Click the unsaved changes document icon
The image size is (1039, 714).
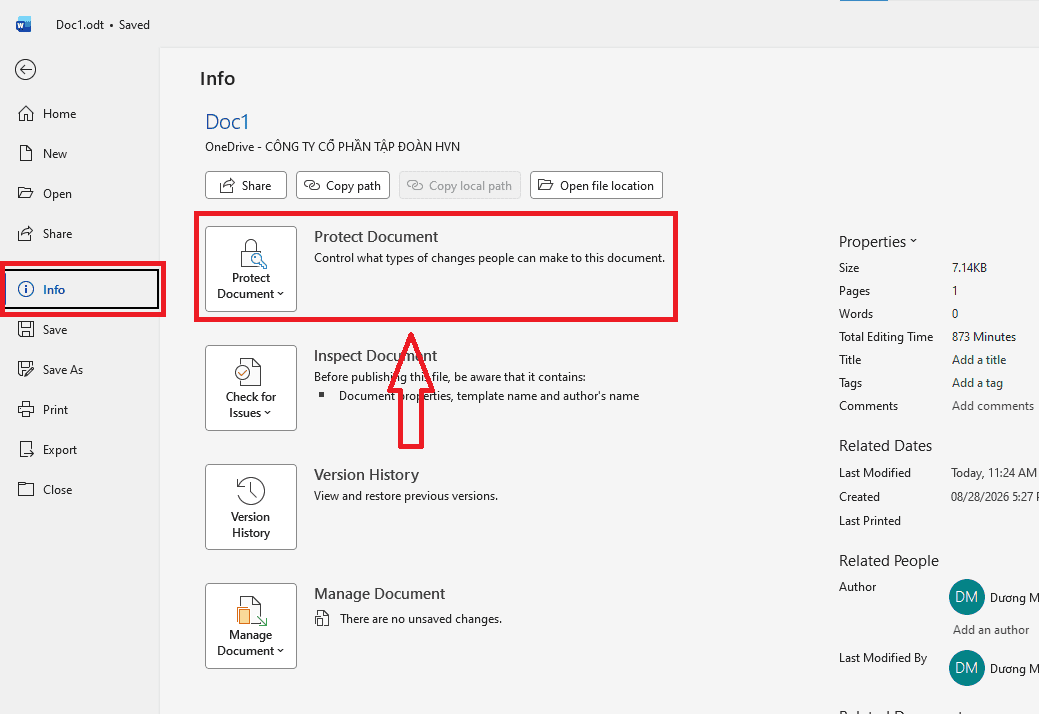[322, 619]
